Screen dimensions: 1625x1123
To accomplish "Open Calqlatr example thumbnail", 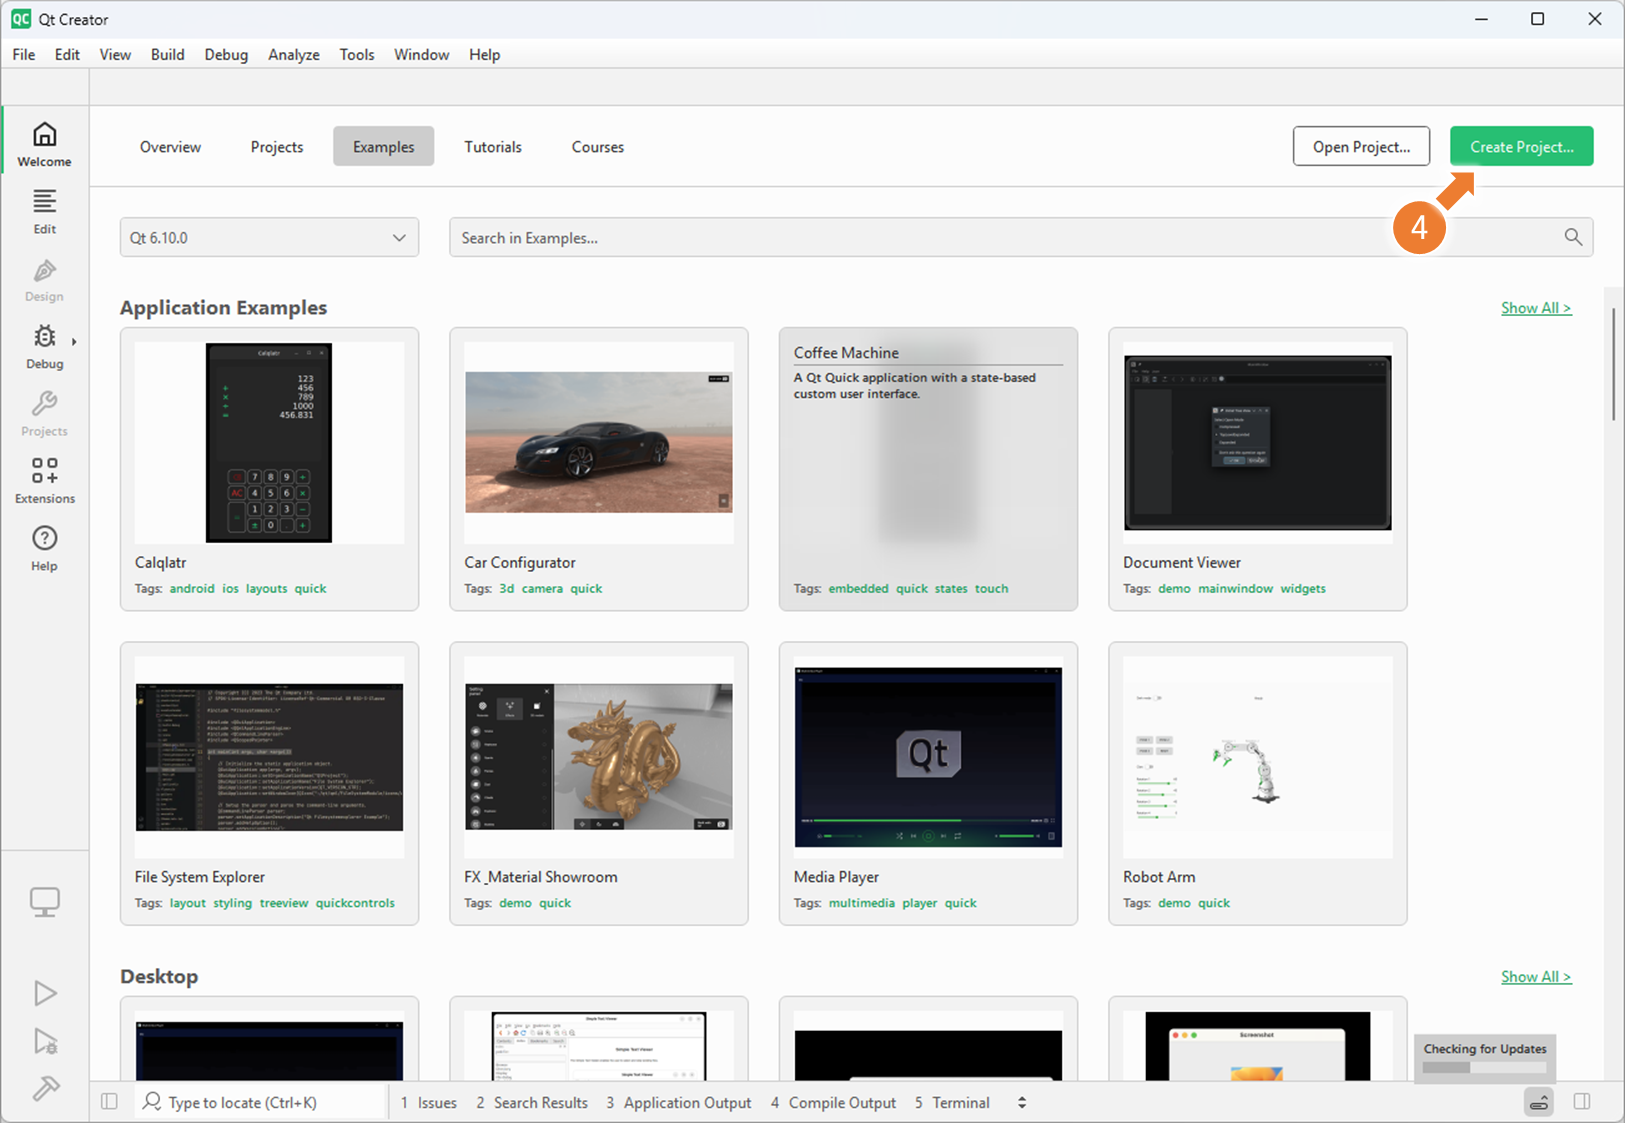I will [x=269, y=442].
